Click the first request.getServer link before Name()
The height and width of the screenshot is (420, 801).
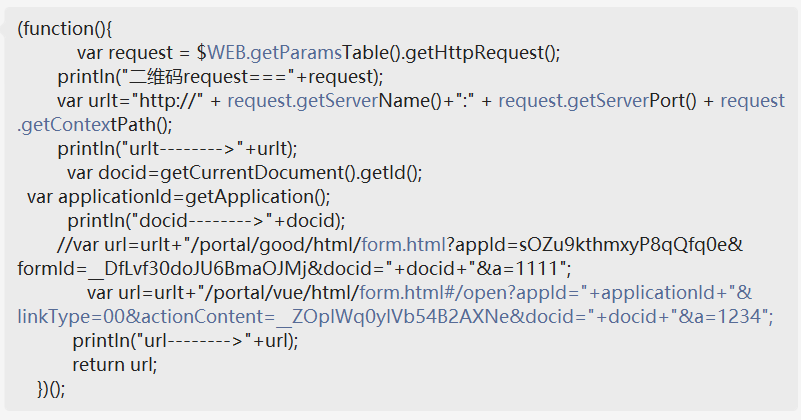pos(303,101)
